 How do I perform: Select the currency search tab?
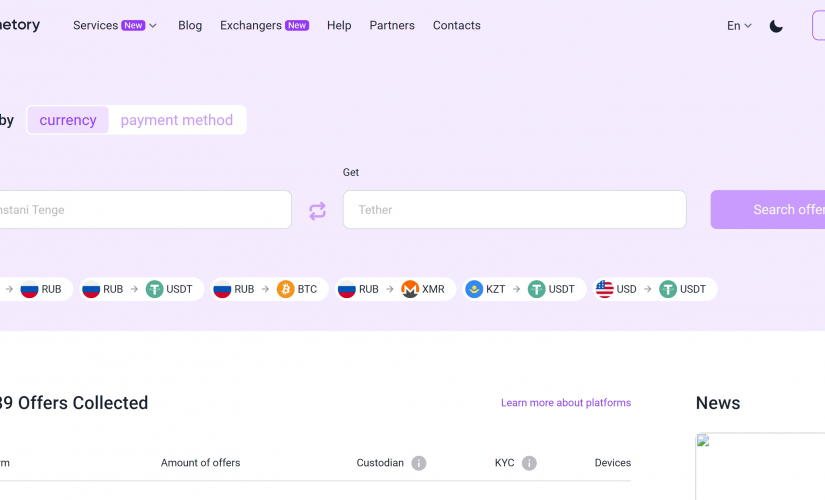pos(68,120)
